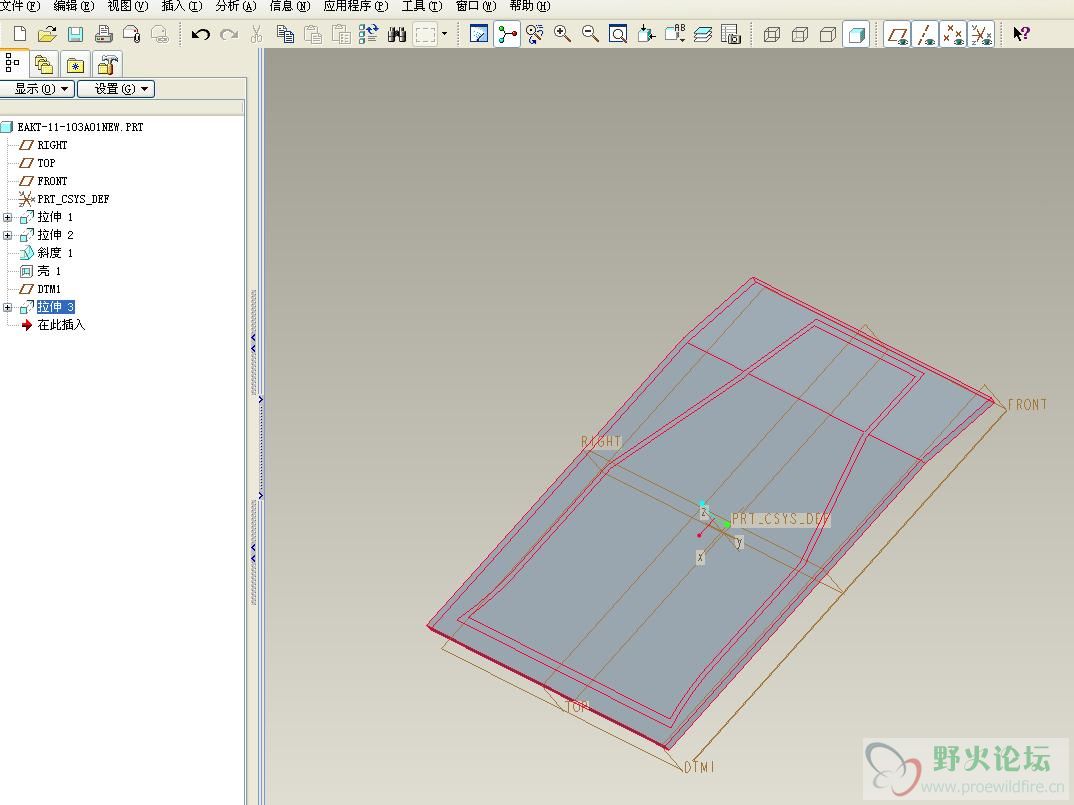Open the saved view list icon

675,34
